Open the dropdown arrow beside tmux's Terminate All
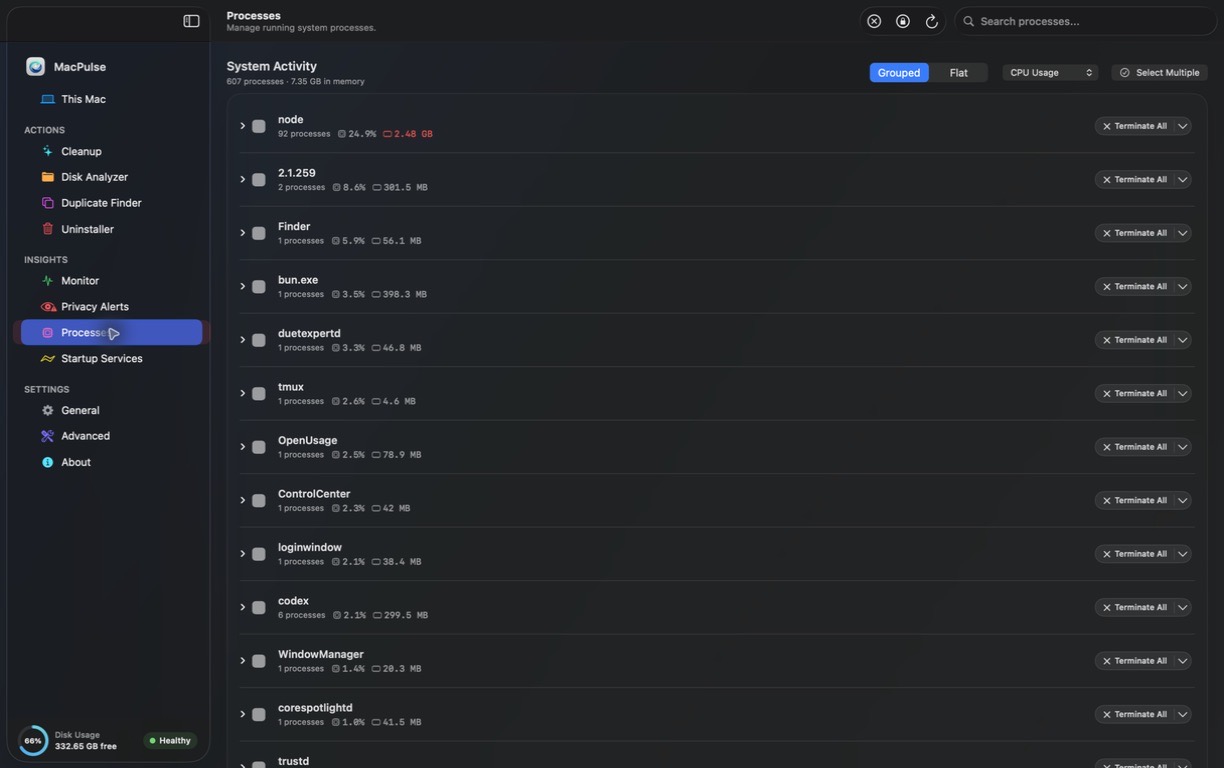1224x768 pixels. tap(1183, 394)
